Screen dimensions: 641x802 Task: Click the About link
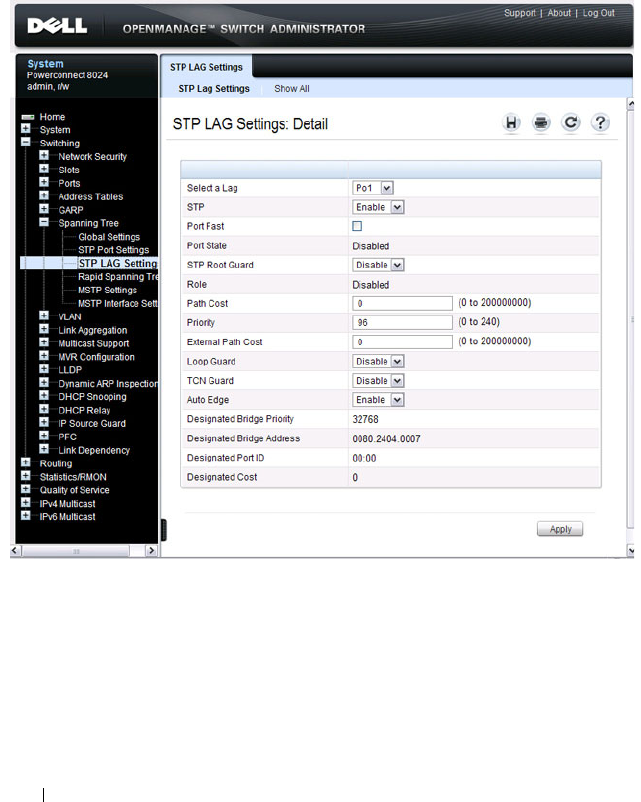coord(559,13)
